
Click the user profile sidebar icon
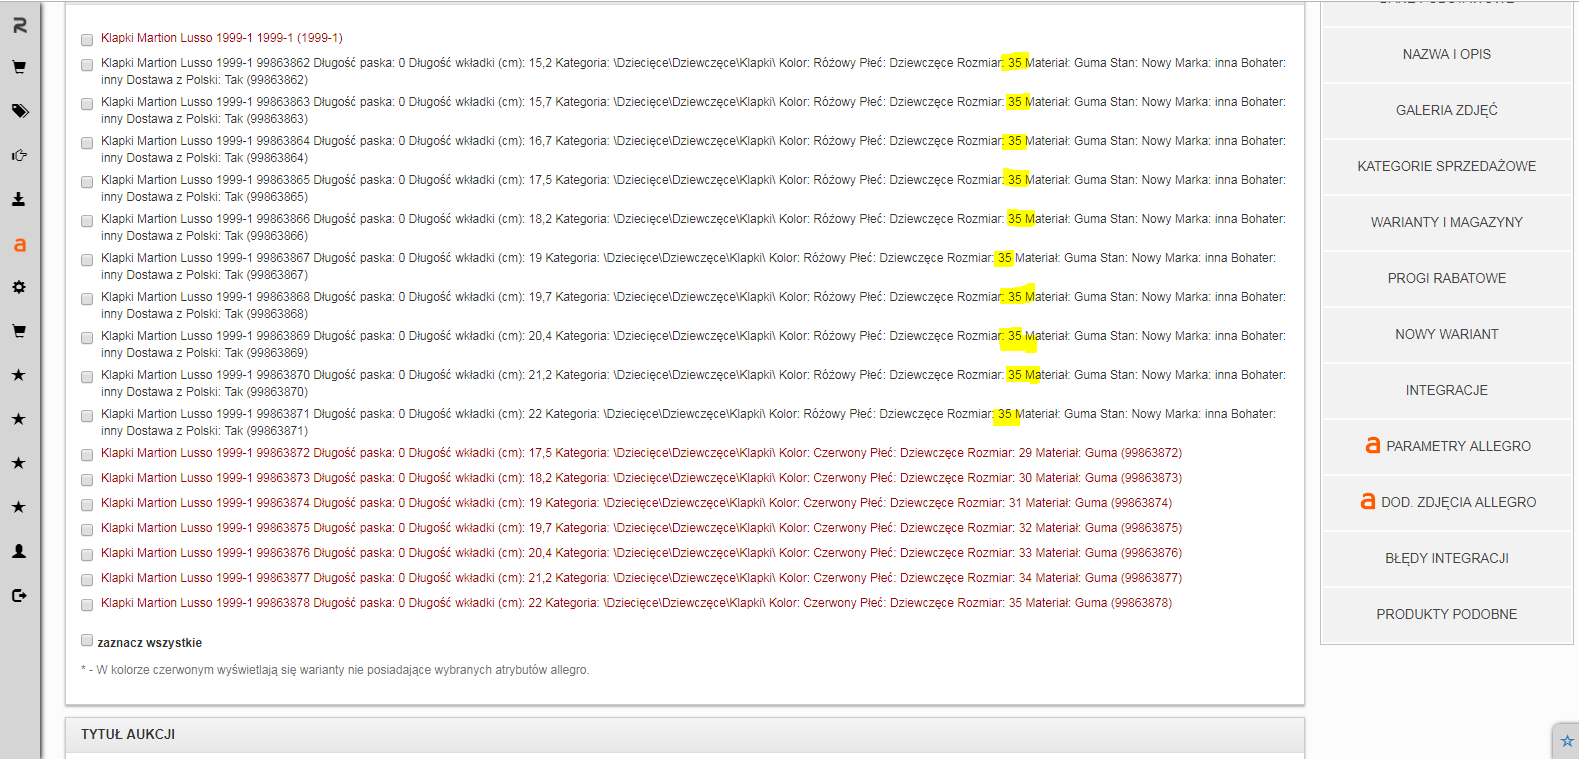tap(19, 551)
